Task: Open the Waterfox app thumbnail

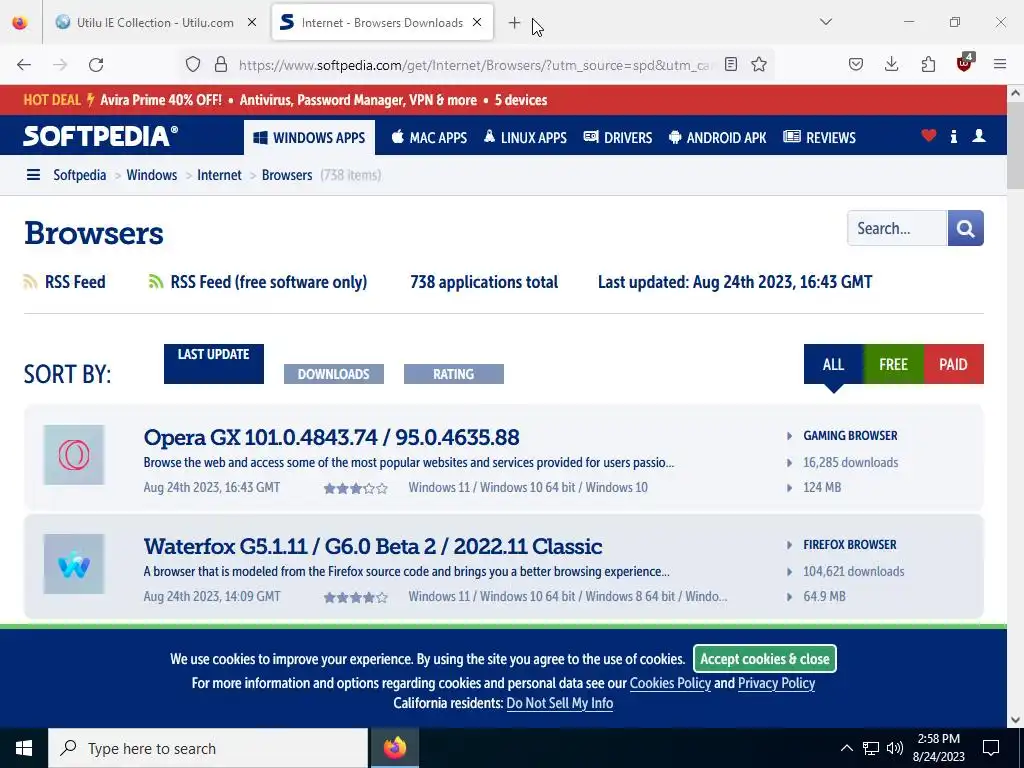Action: [x=74, y=564]
